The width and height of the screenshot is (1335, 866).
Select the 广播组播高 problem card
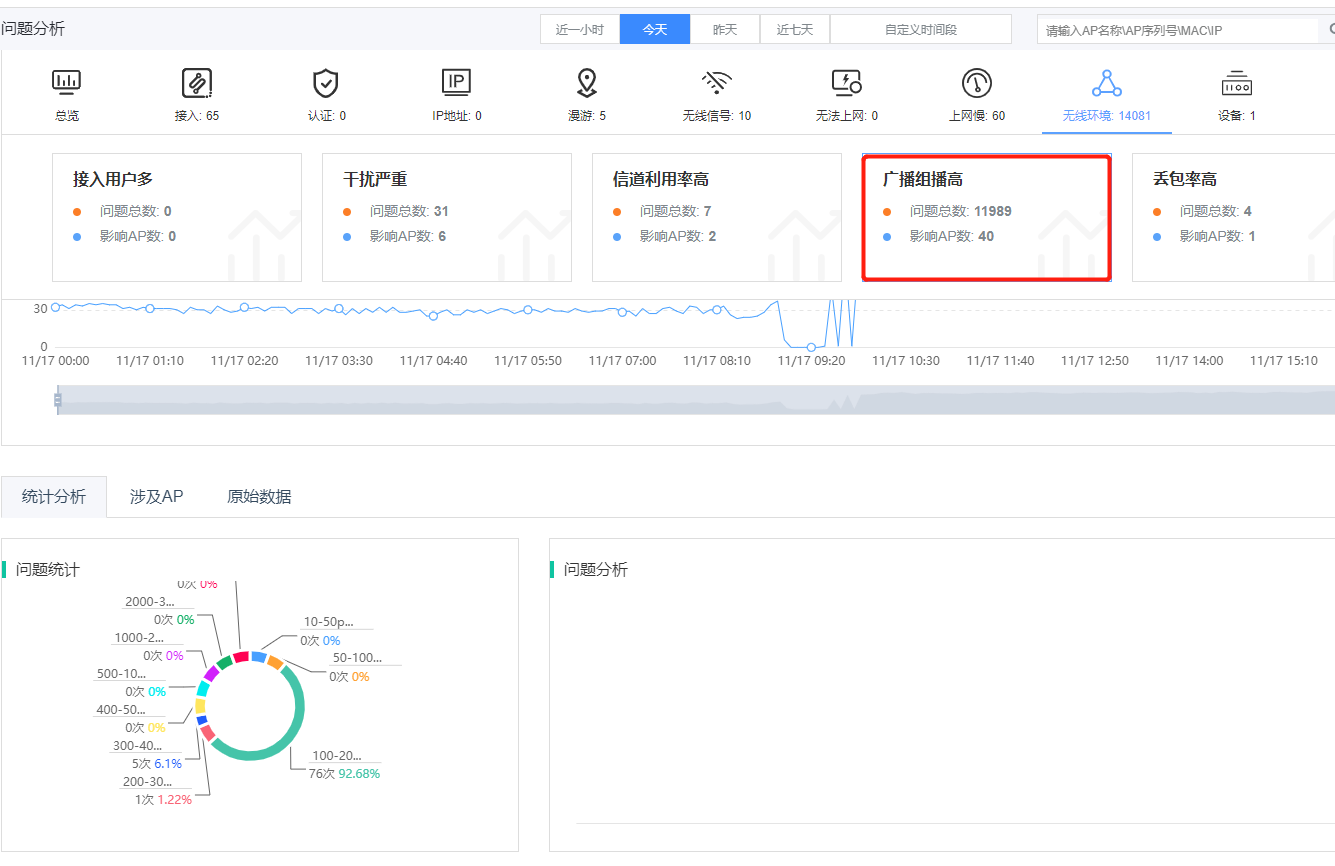click(x=987, y=217)
